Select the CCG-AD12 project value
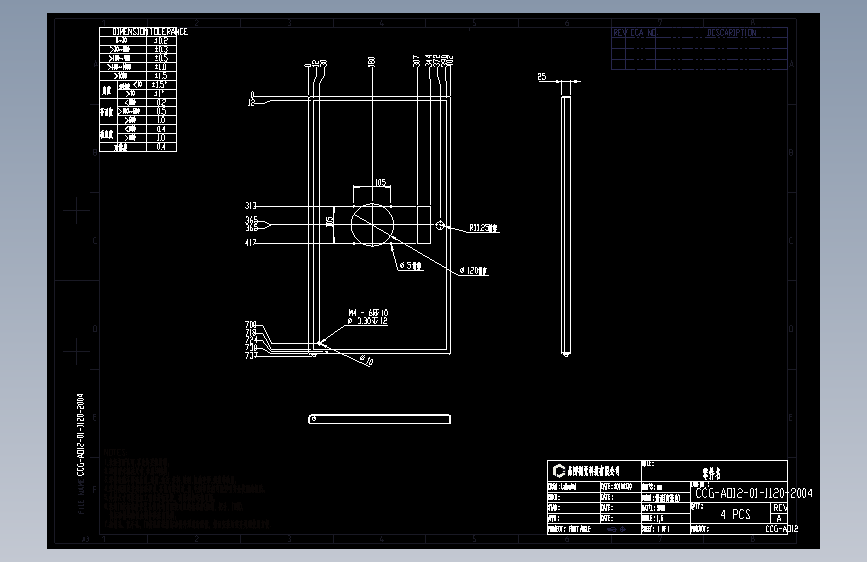Screen dimensions: 867x562 point(782,529)
